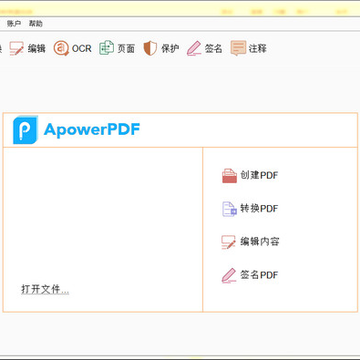Click the 签名PDF pen icon
The height and width of the screenshot is (360, 360).
point(229,275)
